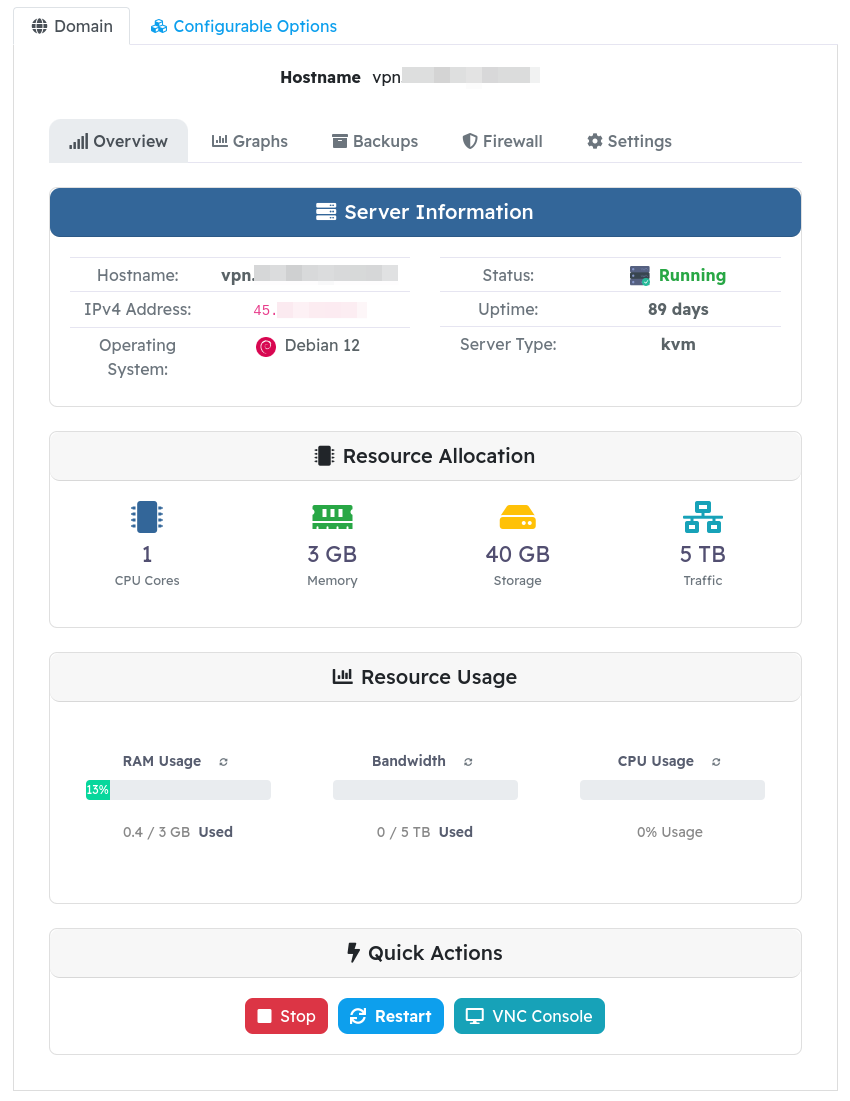This screenshot has width=850, height=1101.
Task: Refresh the RAM Usage stat
Action: pyautogui.click(x=223, y=762)
